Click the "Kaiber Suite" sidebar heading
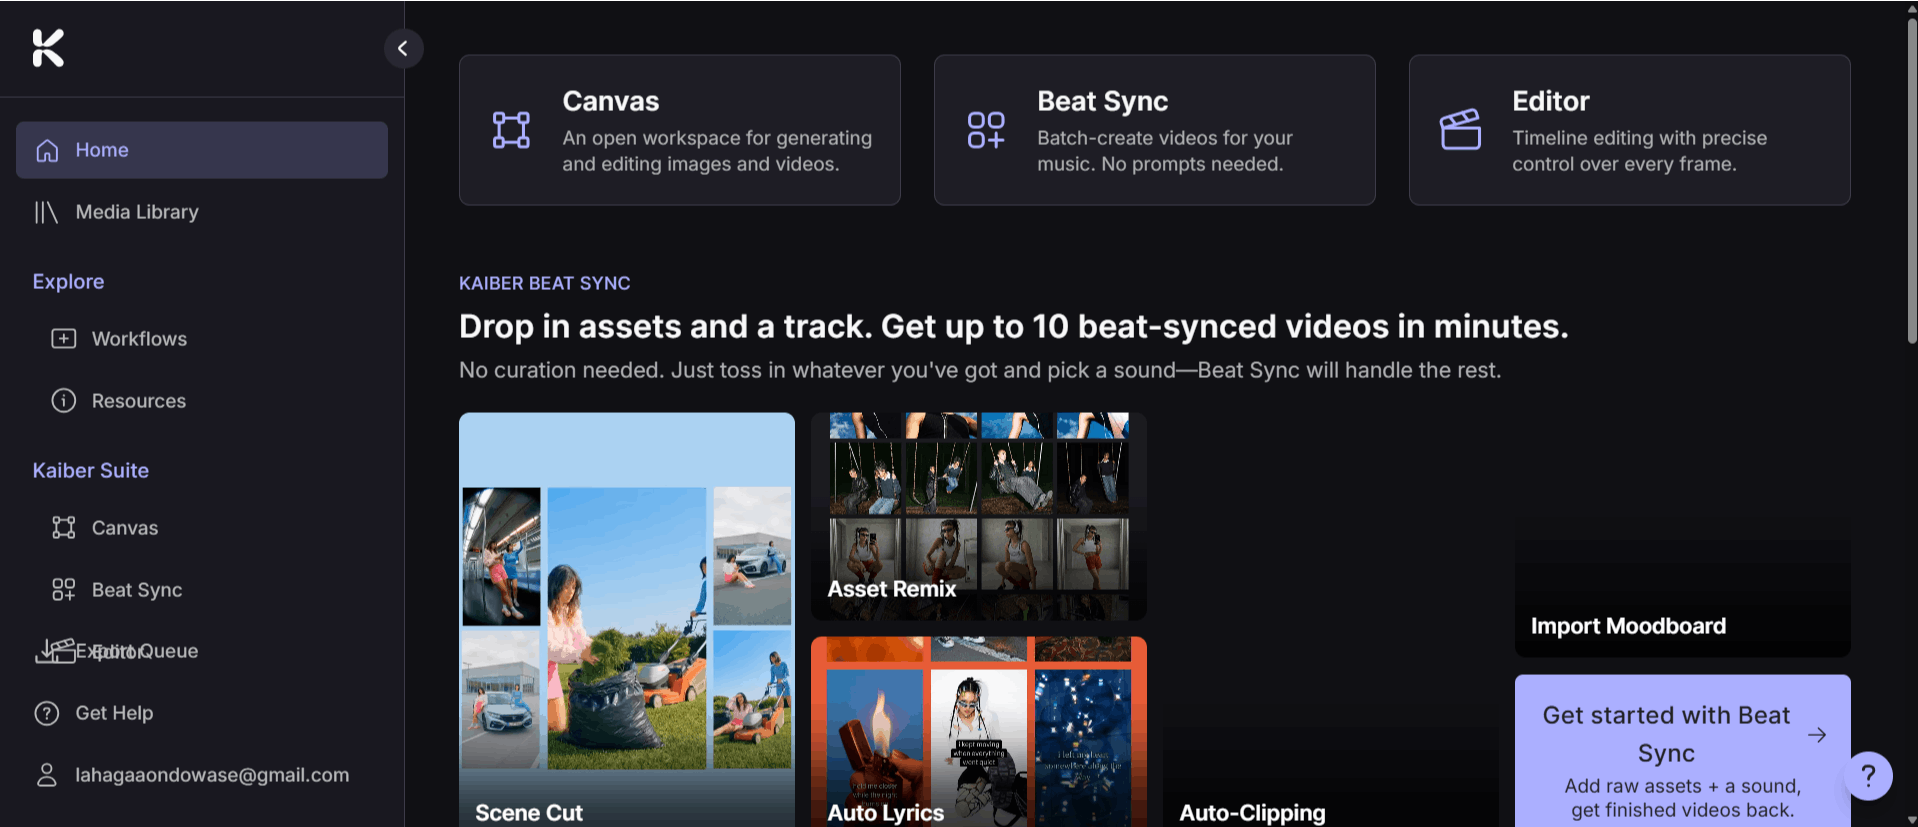1918x827 pixels. pyautogui.click(x=91, y=471)
